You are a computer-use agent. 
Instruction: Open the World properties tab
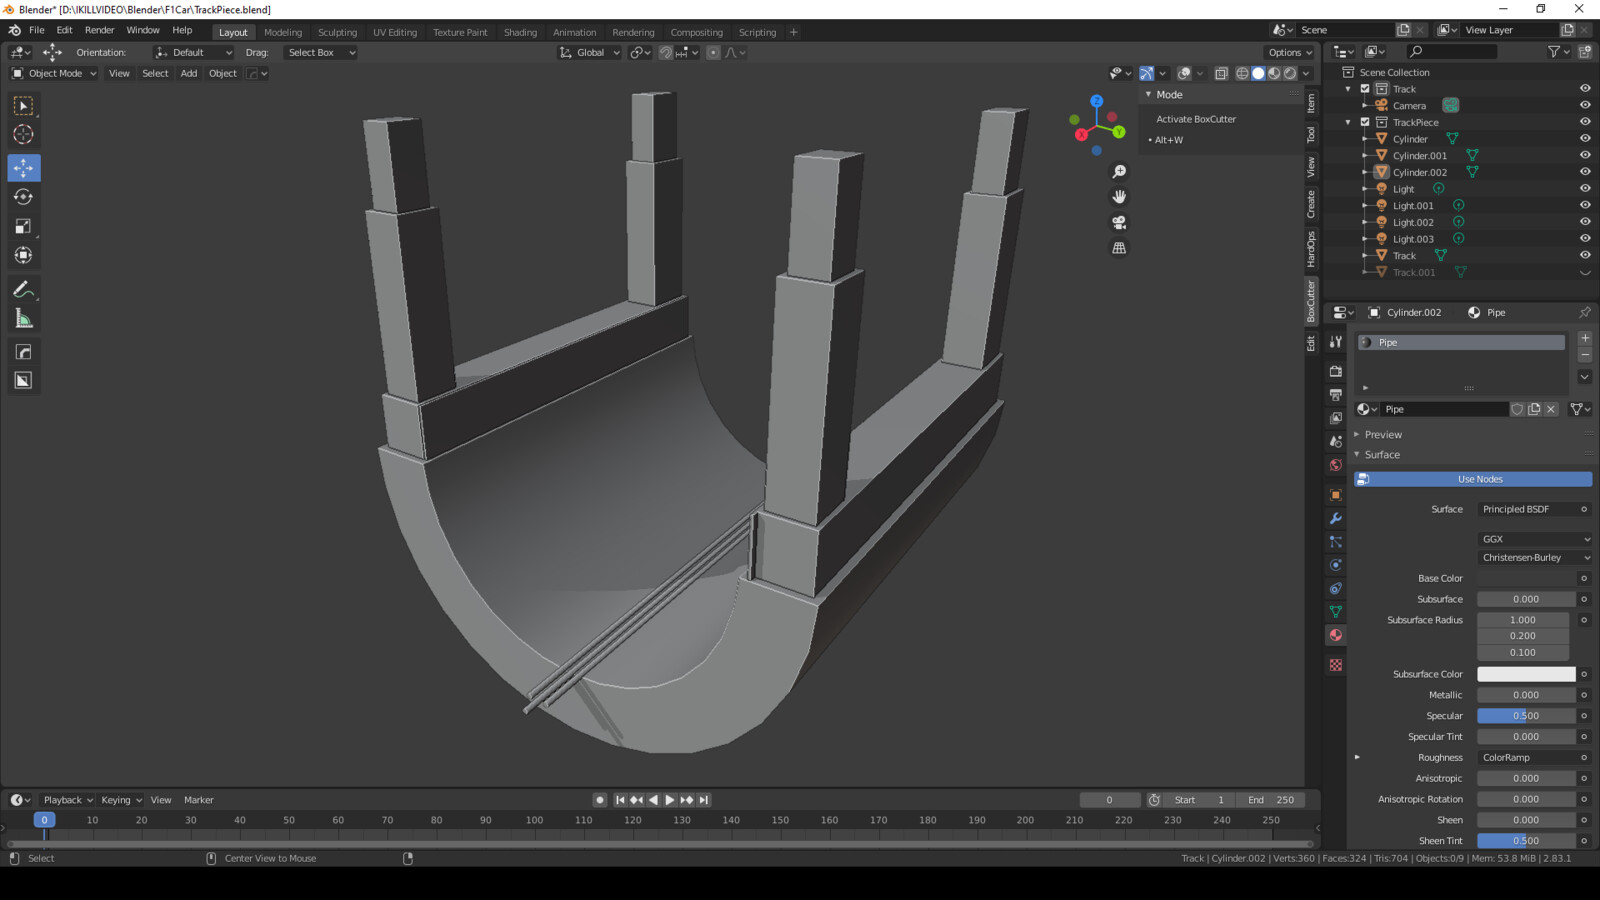(x=1336, y=465)
